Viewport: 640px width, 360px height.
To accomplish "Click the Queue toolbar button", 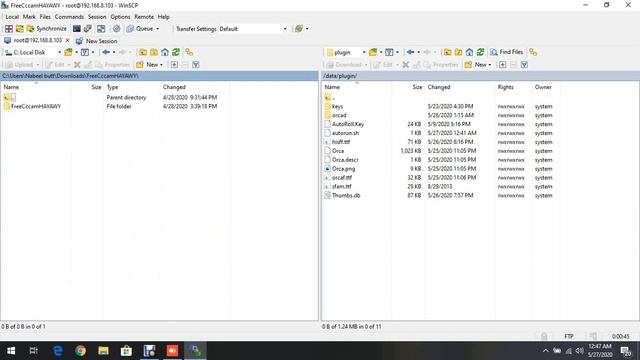I will click(140, 29).
